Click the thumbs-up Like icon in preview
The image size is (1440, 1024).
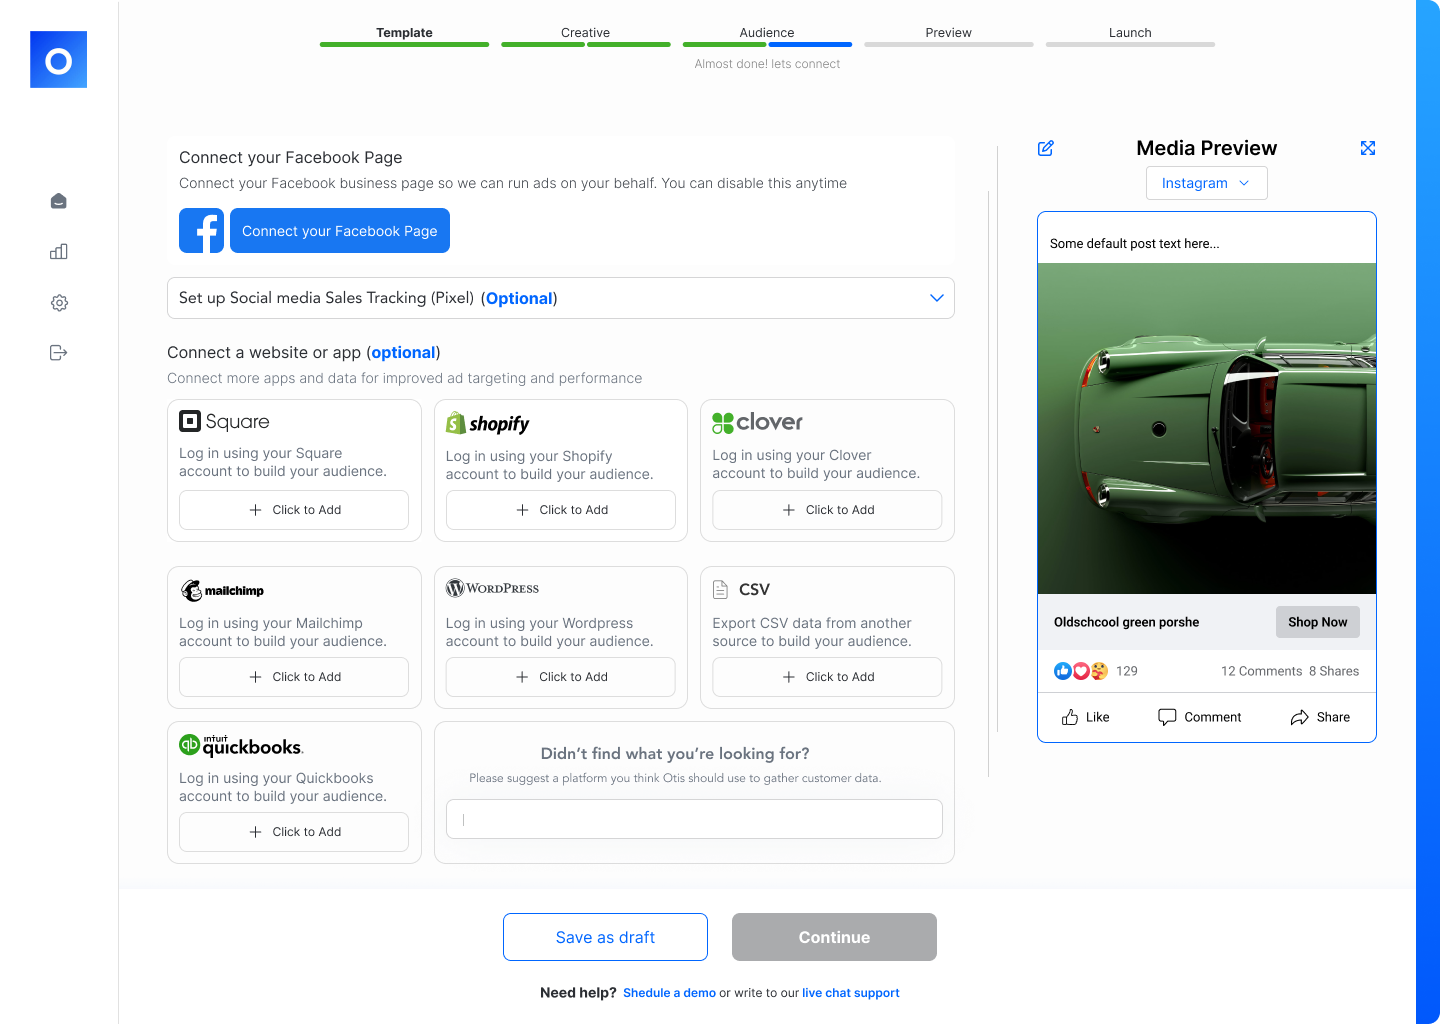1070,717
